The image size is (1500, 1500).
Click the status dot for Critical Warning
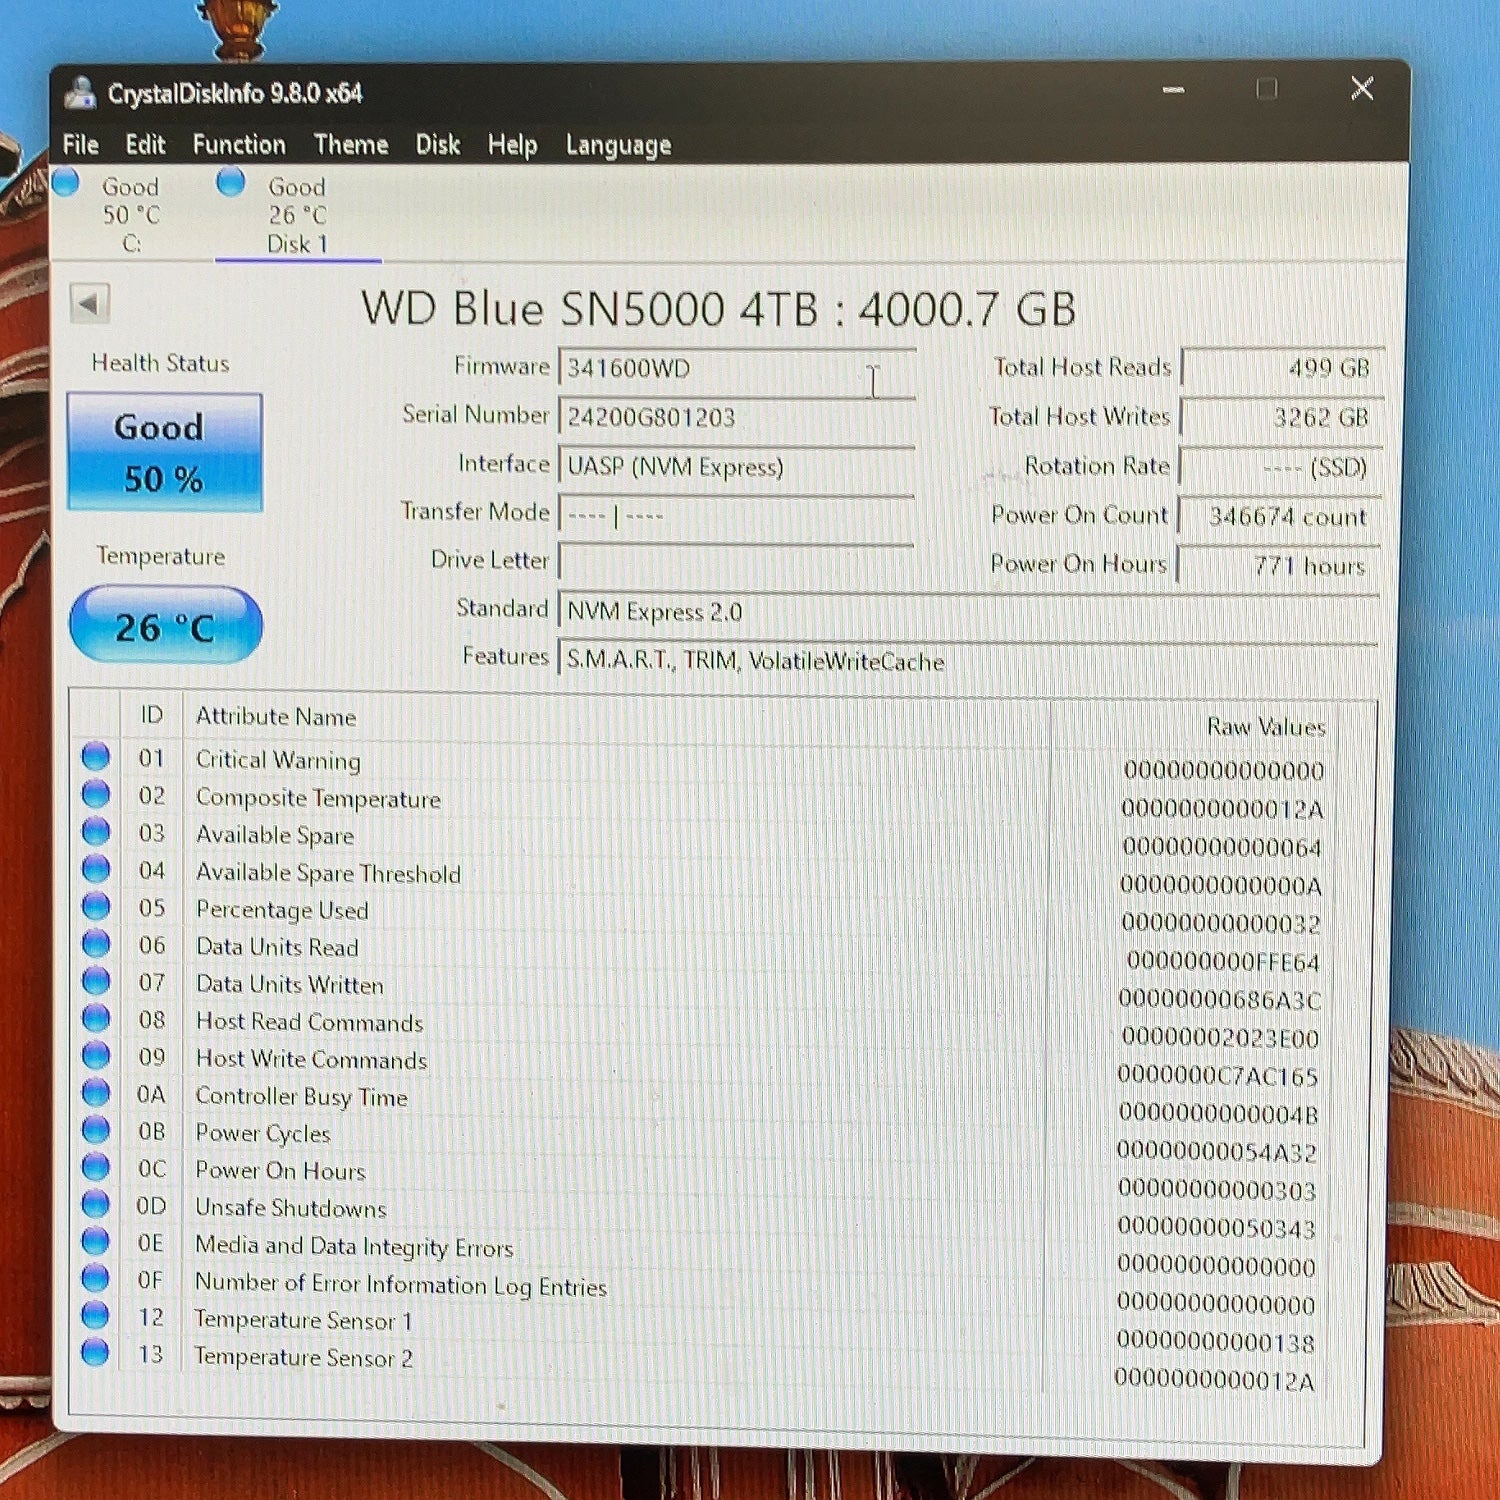click(x=96, y=757)
